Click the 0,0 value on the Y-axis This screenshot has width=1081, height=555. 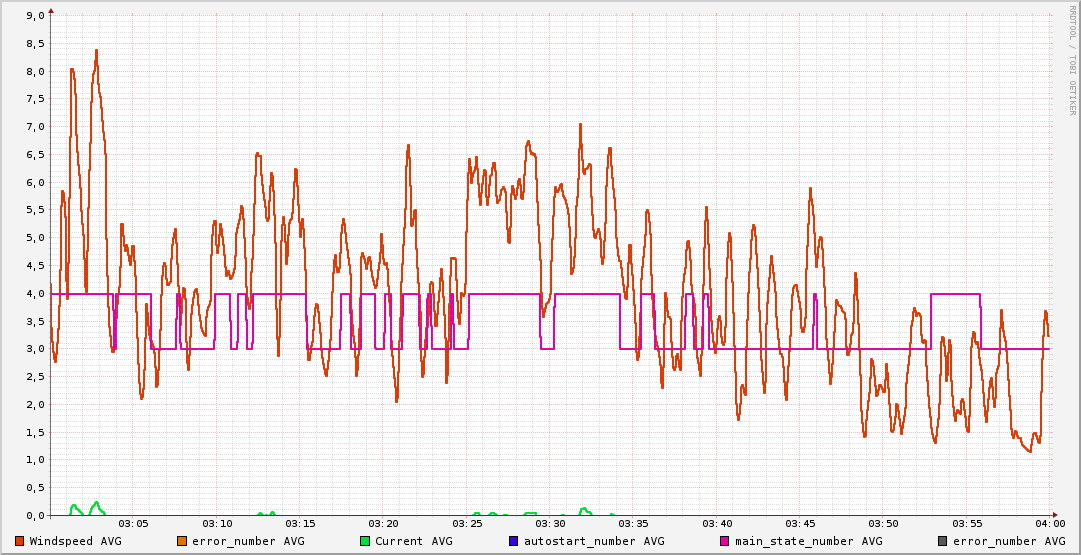point(35,515)
